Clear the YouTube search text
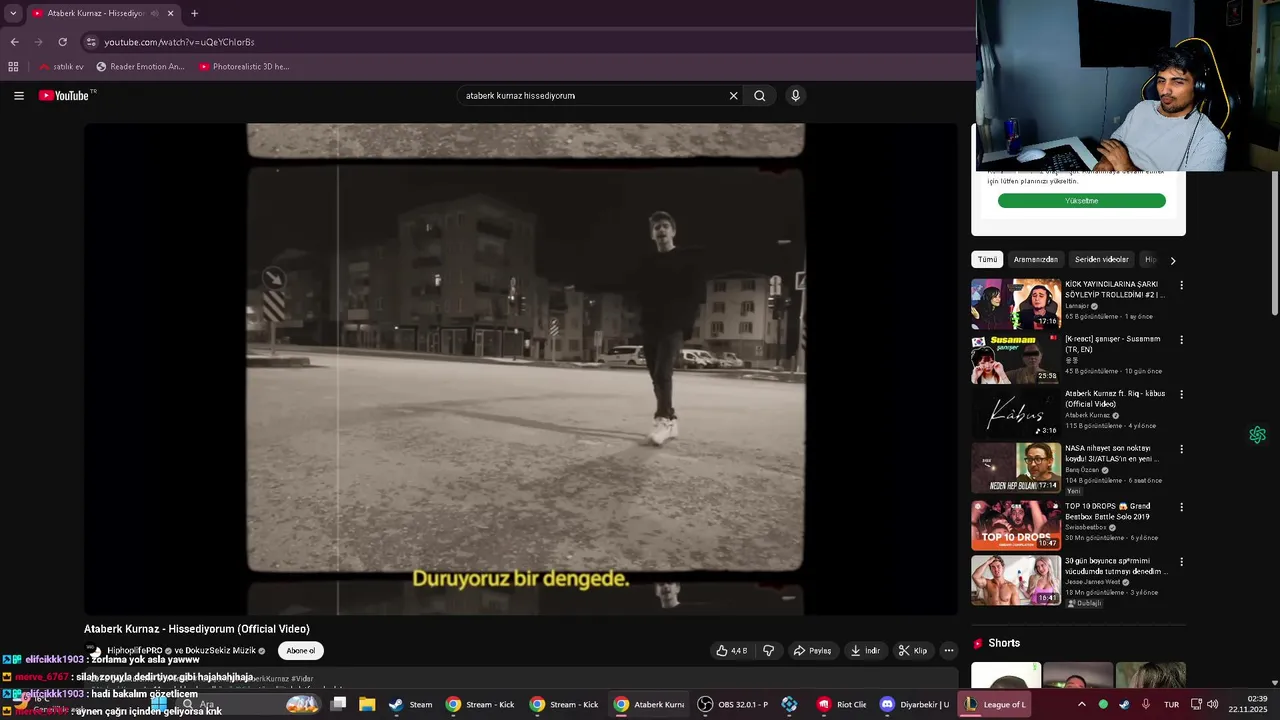 pos(733,96)
